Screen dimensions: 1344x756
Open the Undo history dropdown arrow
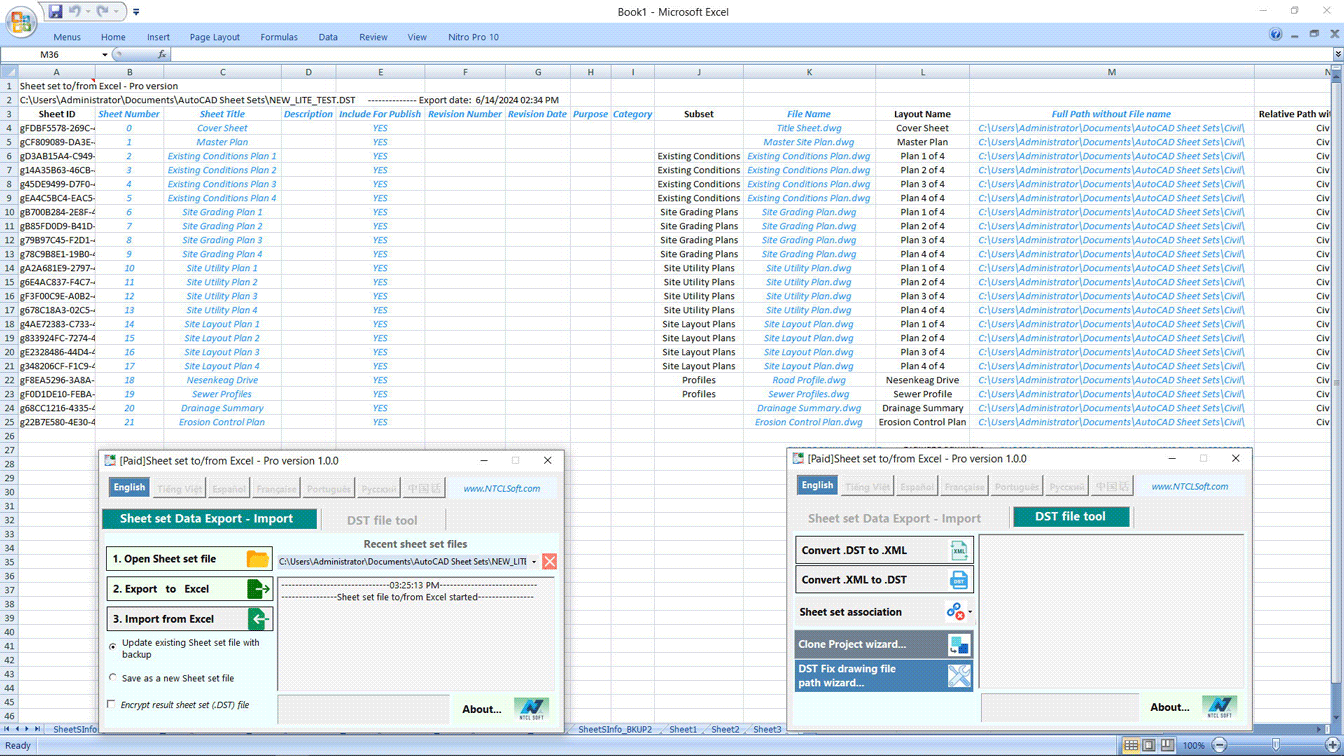tap(88, 12)
